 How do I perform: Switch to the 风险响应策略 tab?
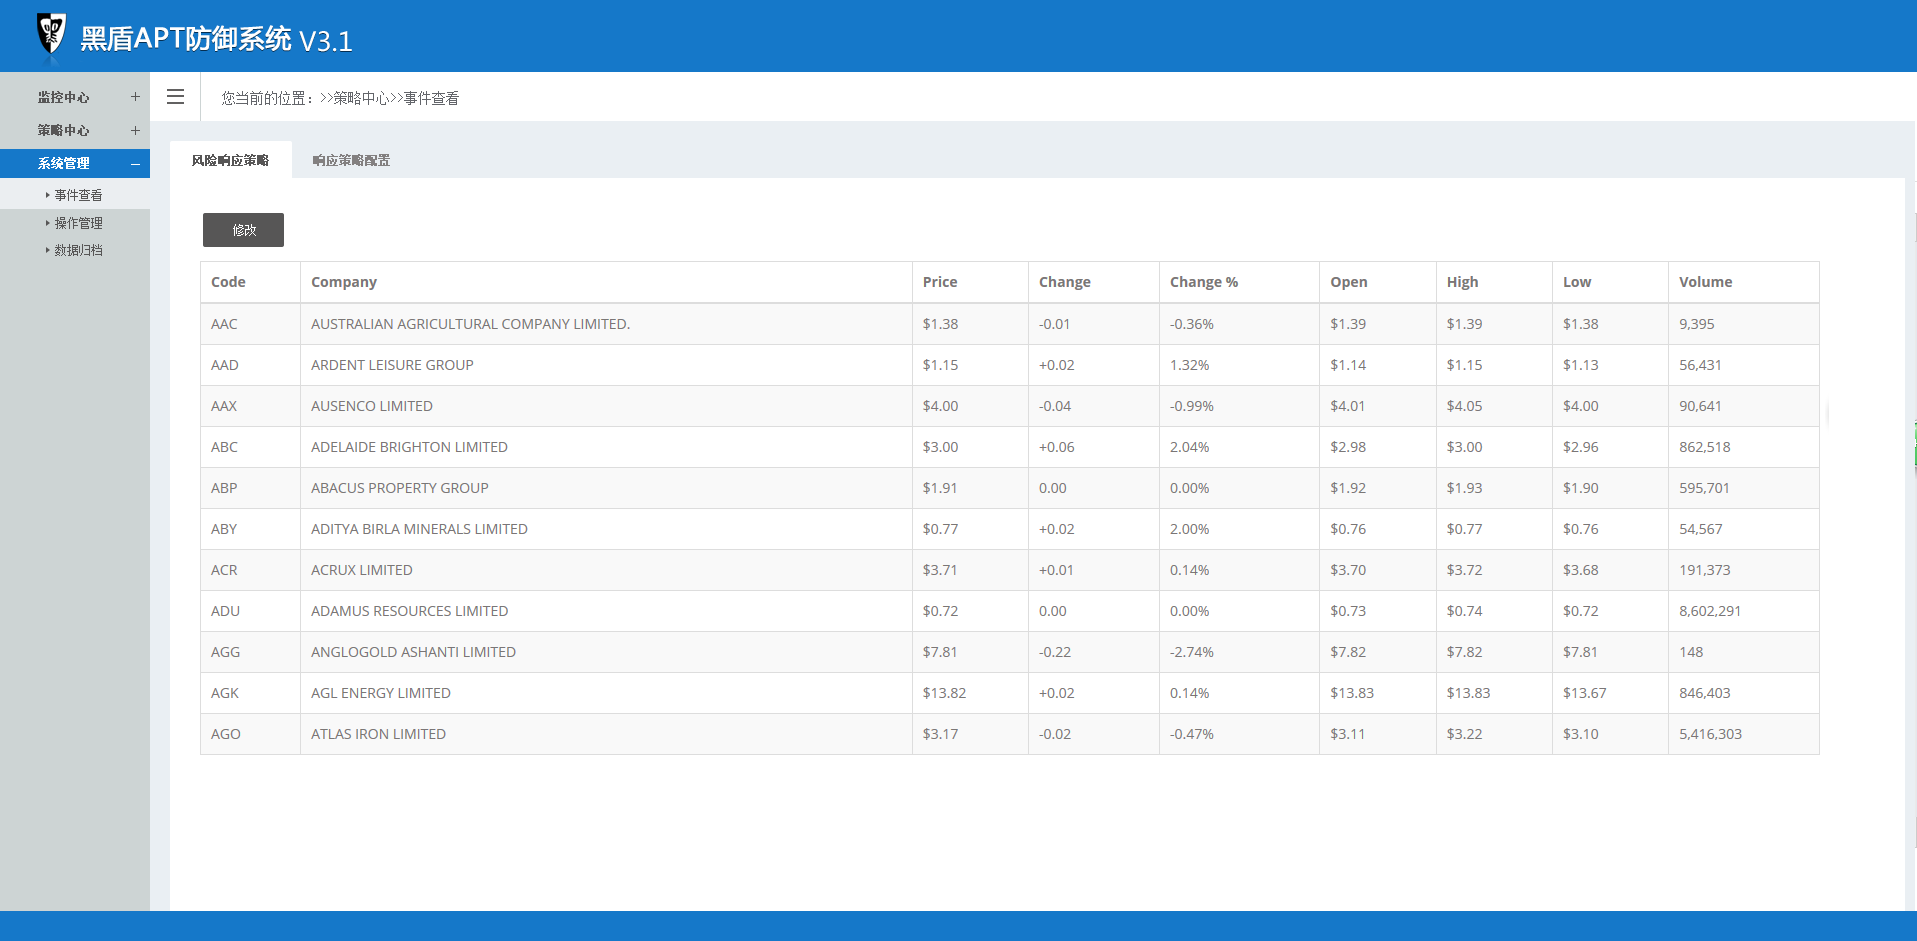pos(231,160)
